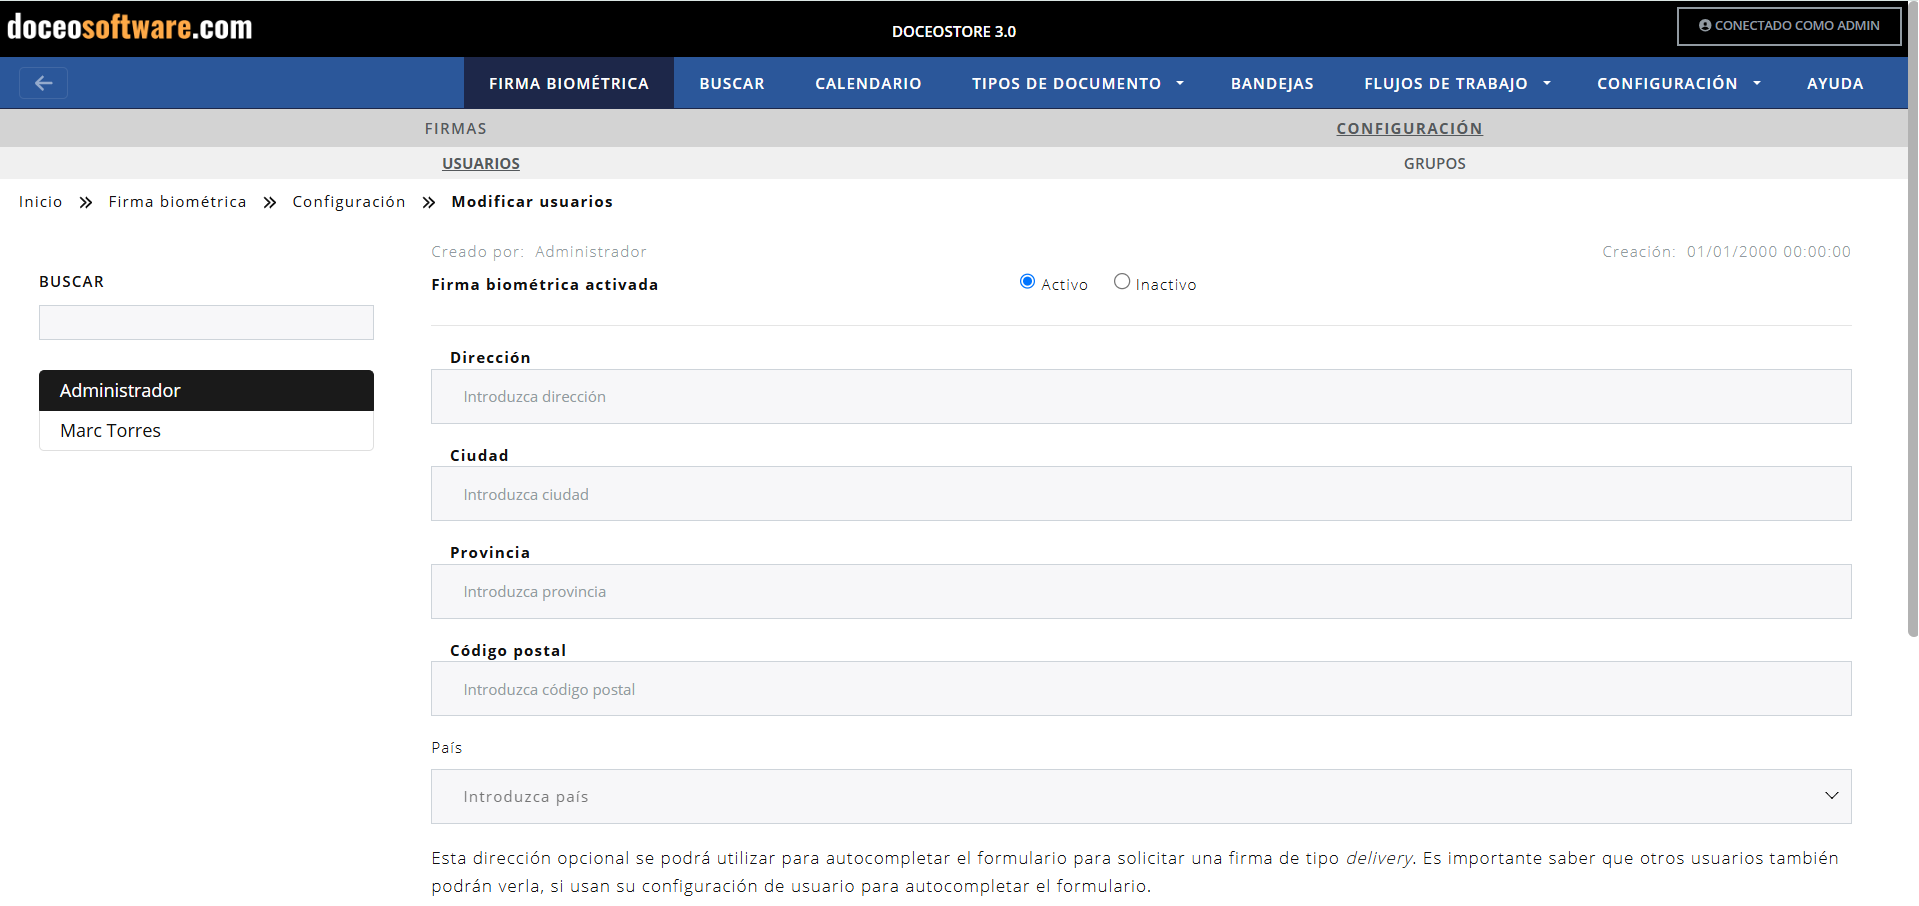Expand the CONFIGURACIÓN navigation menu
Image resolution: width=1919 pixels, height=906 pixels.
pyautogui.click(x=1678, y=83)
